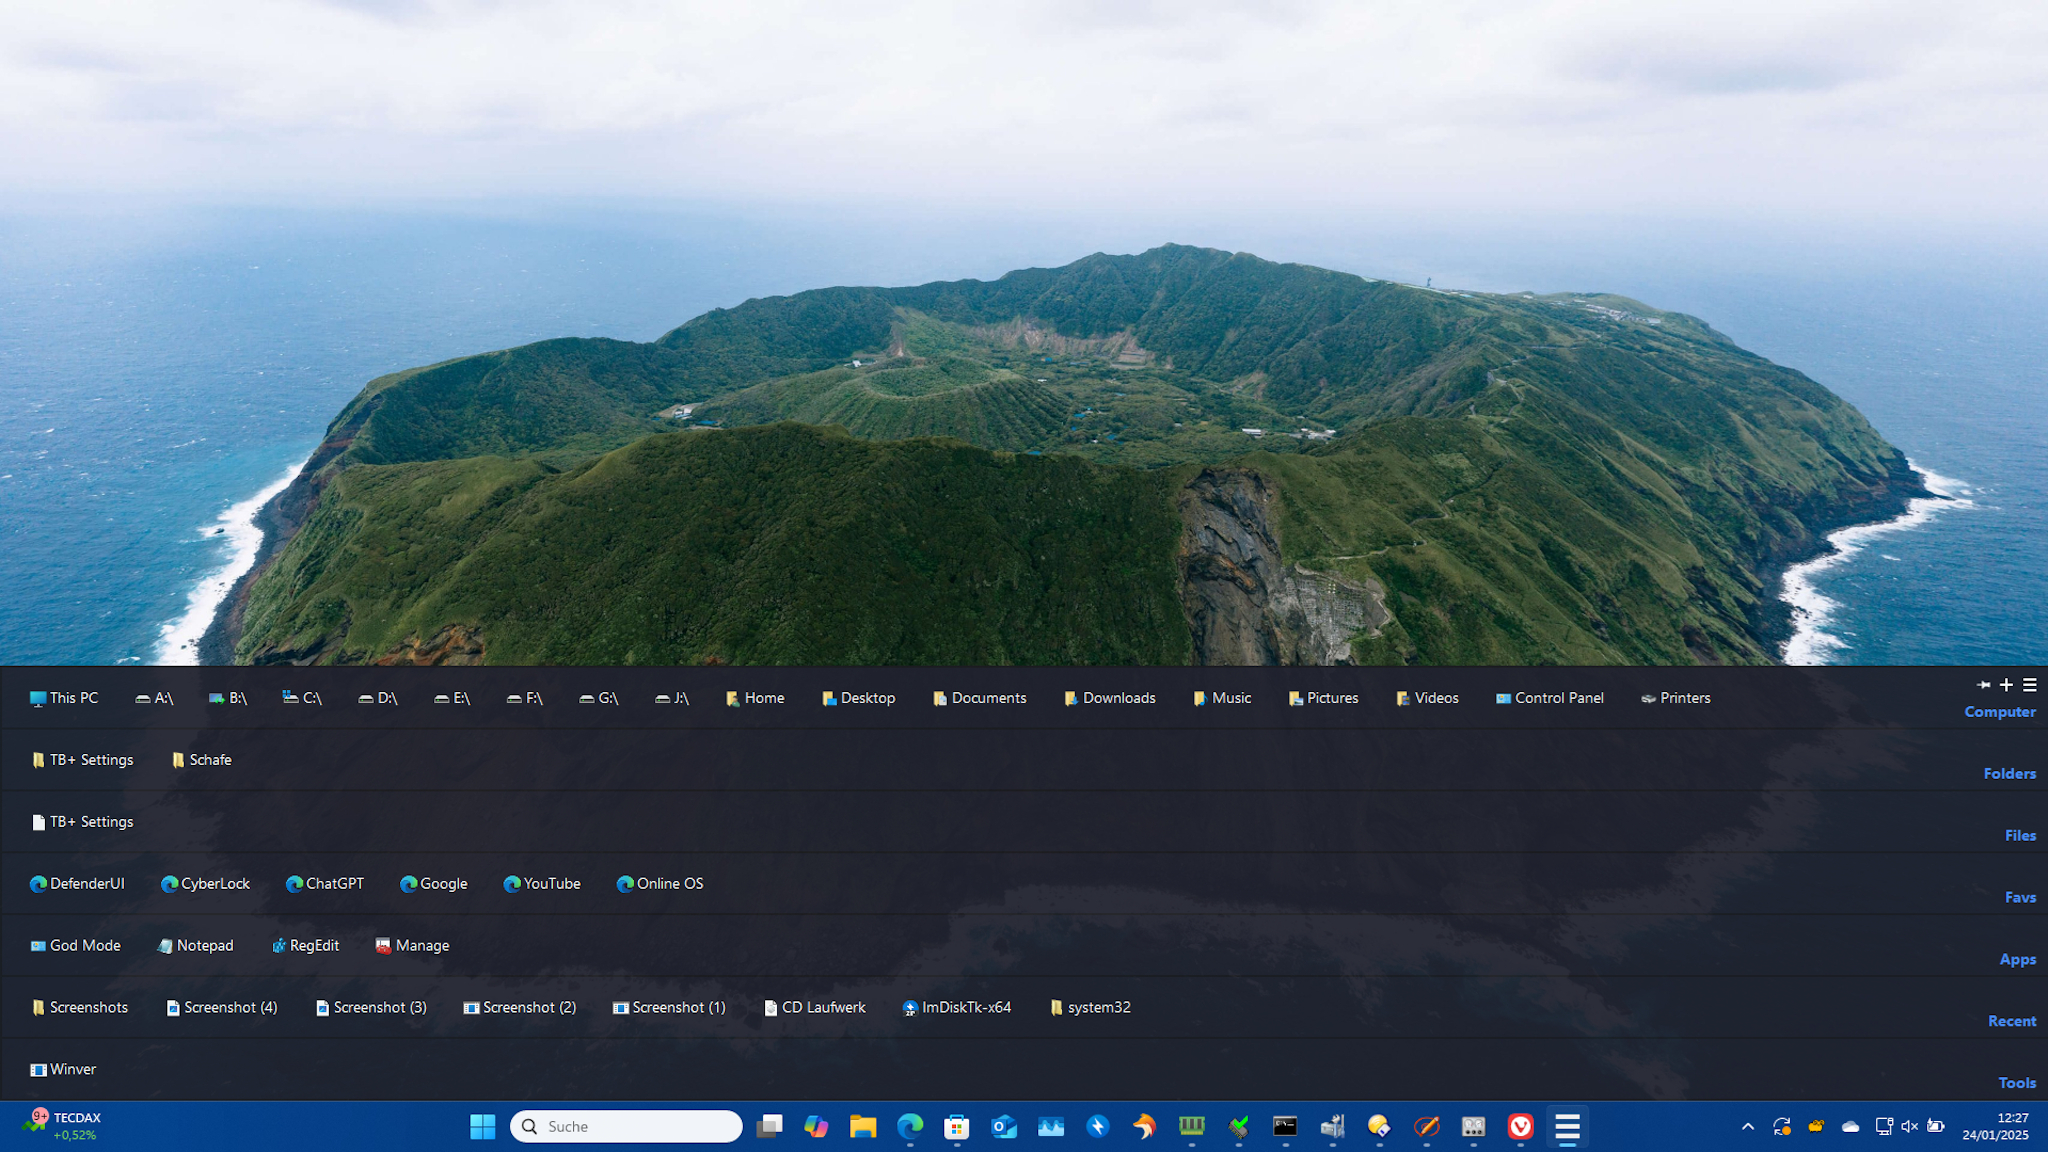Click inside the Suche search field
Image resolution: width=2048 pixels, height=1152 pixels.
(625, 1126)
